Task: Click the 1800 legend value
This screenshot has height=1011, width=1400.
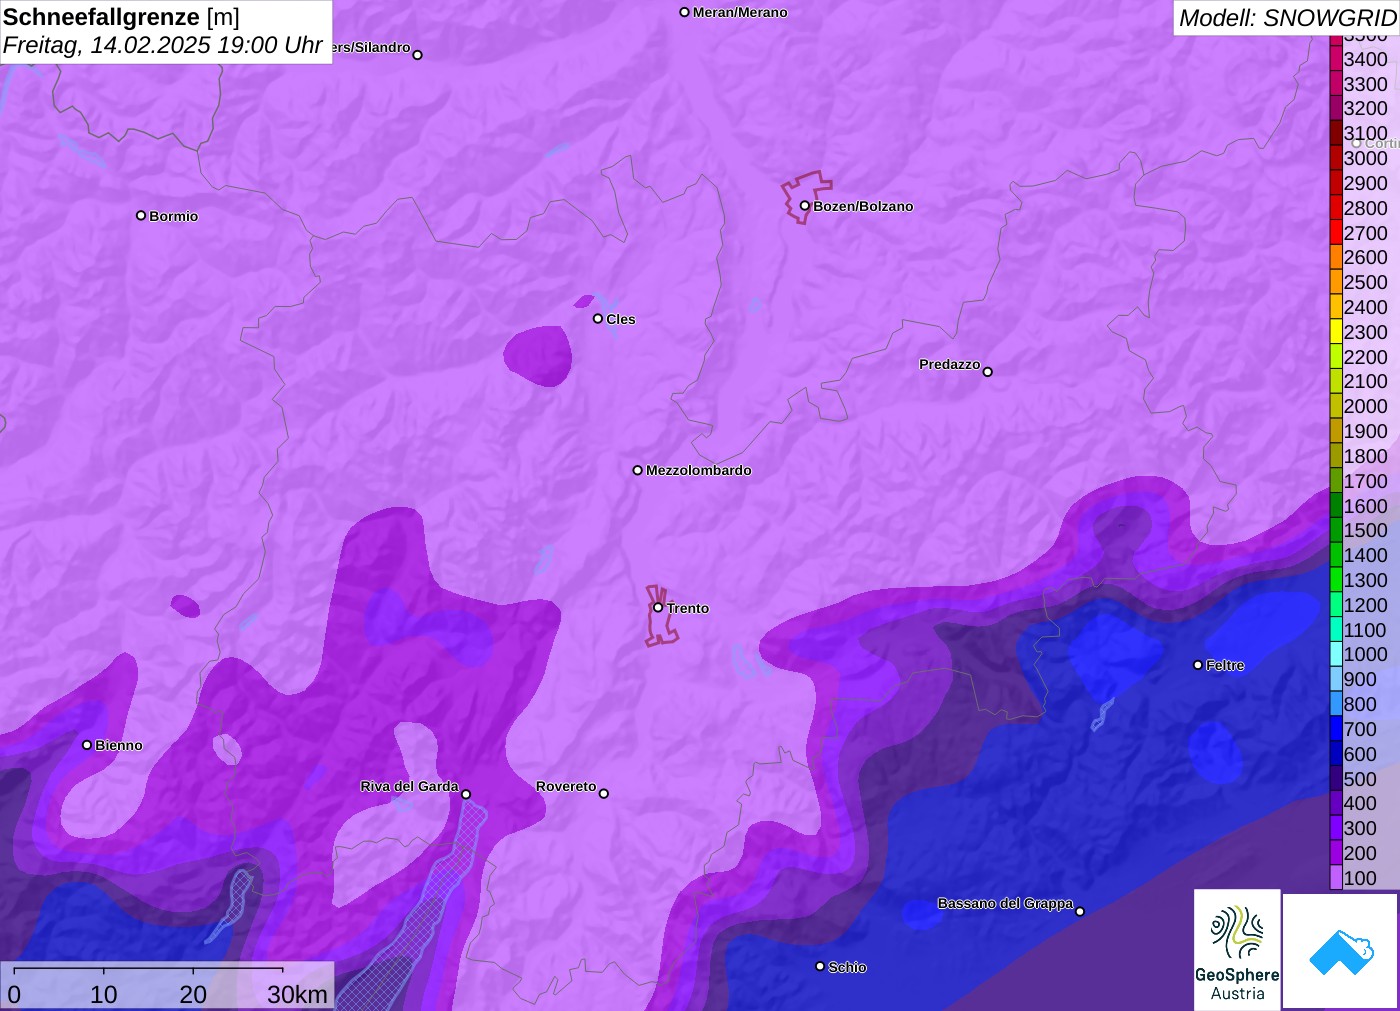Action: click(x=1366, y=456)
